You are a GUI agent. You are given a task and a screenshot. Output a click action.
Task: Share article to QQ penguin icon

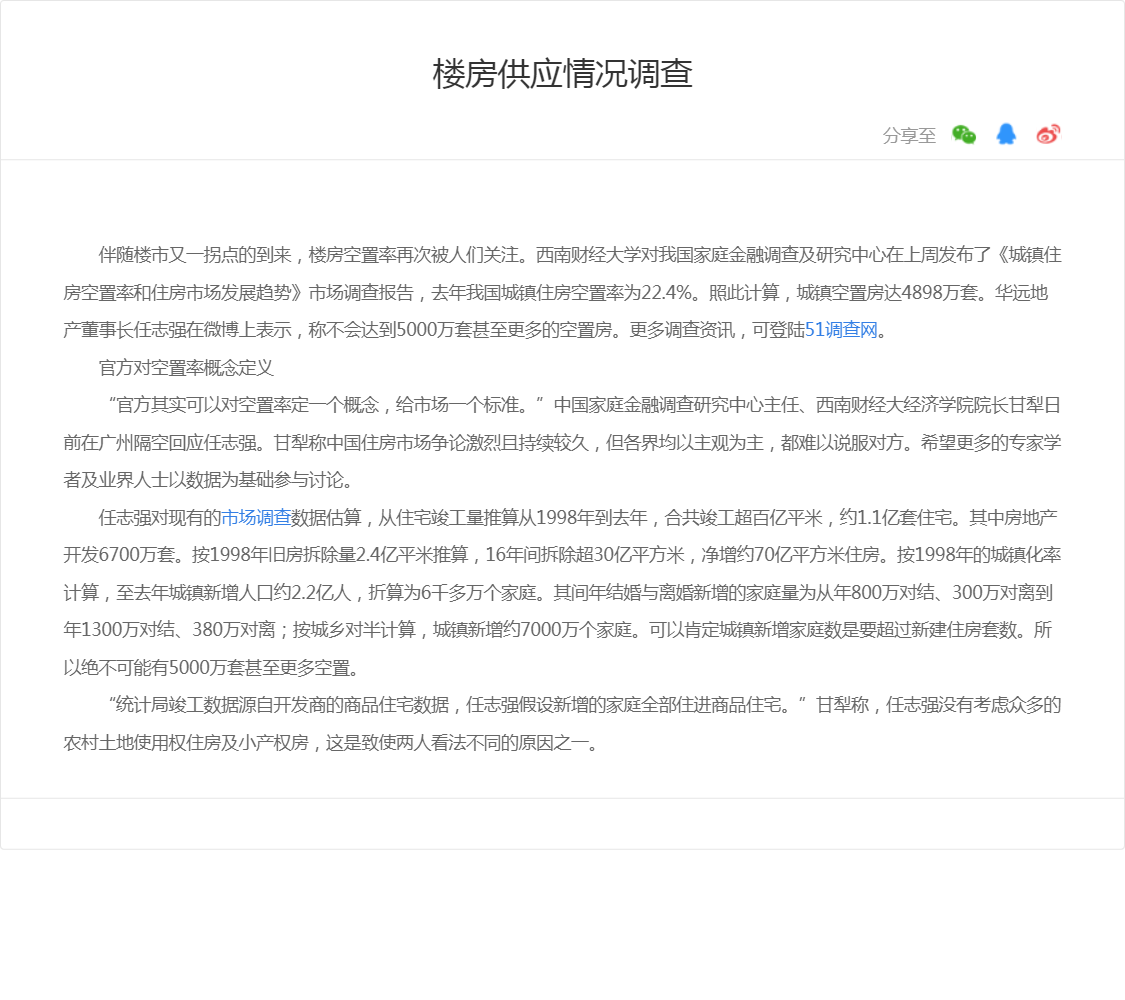[1006, 134]
